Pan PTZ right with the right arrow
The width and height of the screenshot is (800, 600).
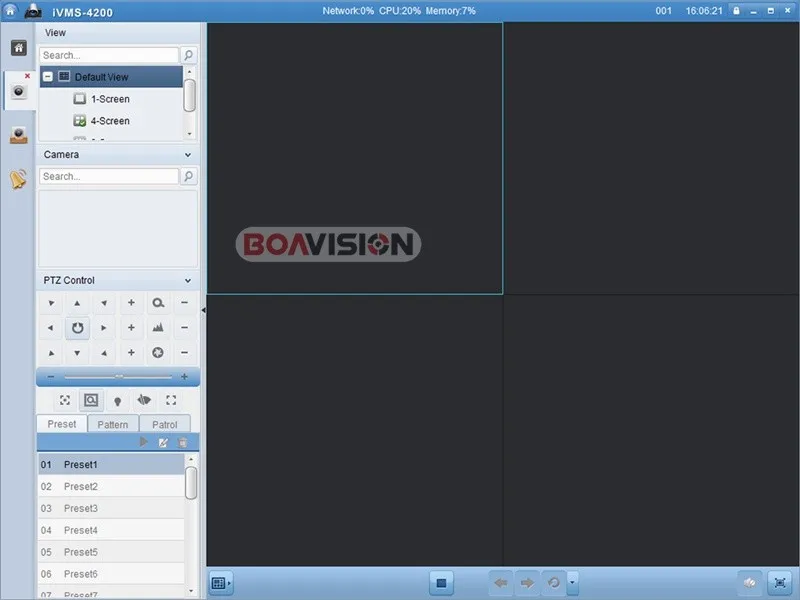point(104,328)
